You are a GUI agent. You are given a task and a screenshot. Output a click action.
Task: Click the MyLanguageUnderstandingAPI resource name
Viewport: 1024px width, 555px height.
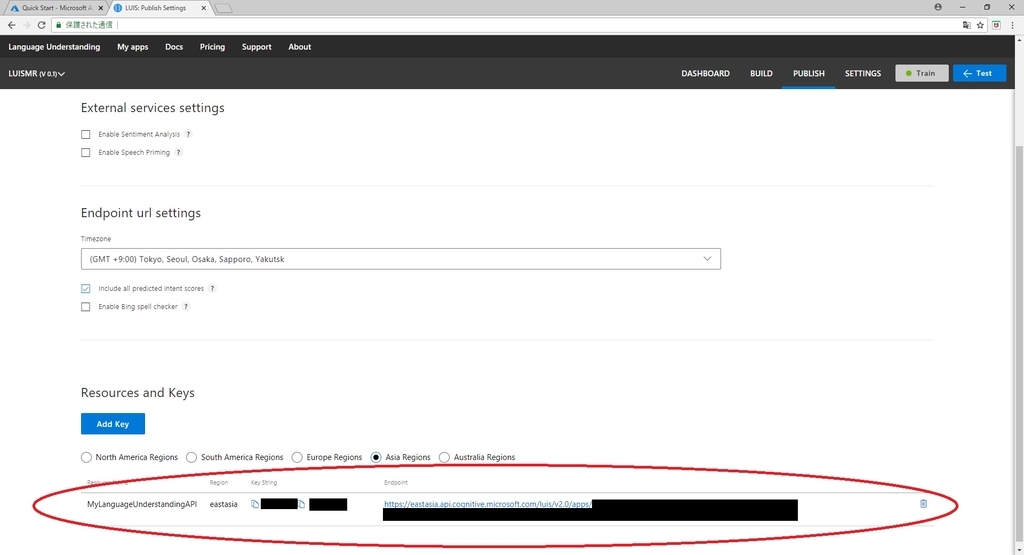point(142,504)
